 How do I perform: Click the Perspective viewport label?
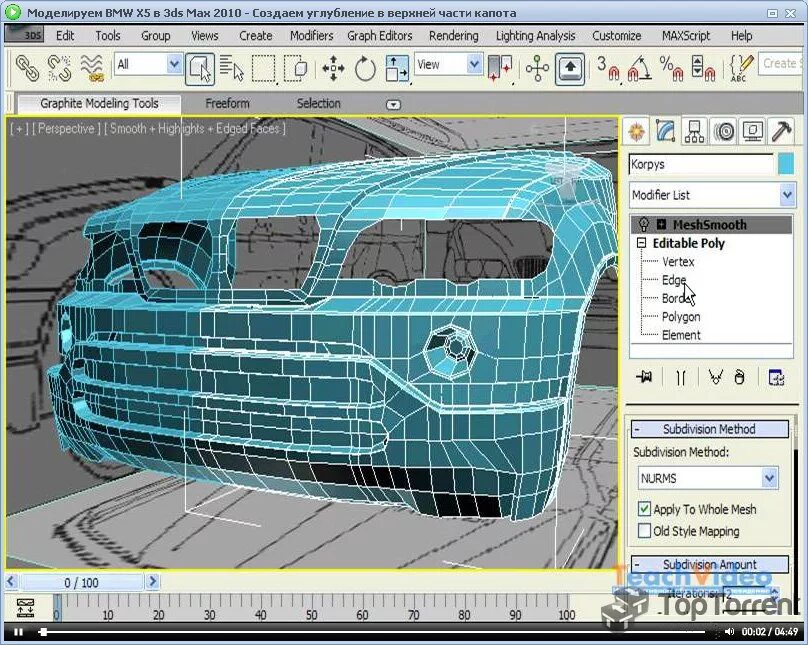pos(66,128)
